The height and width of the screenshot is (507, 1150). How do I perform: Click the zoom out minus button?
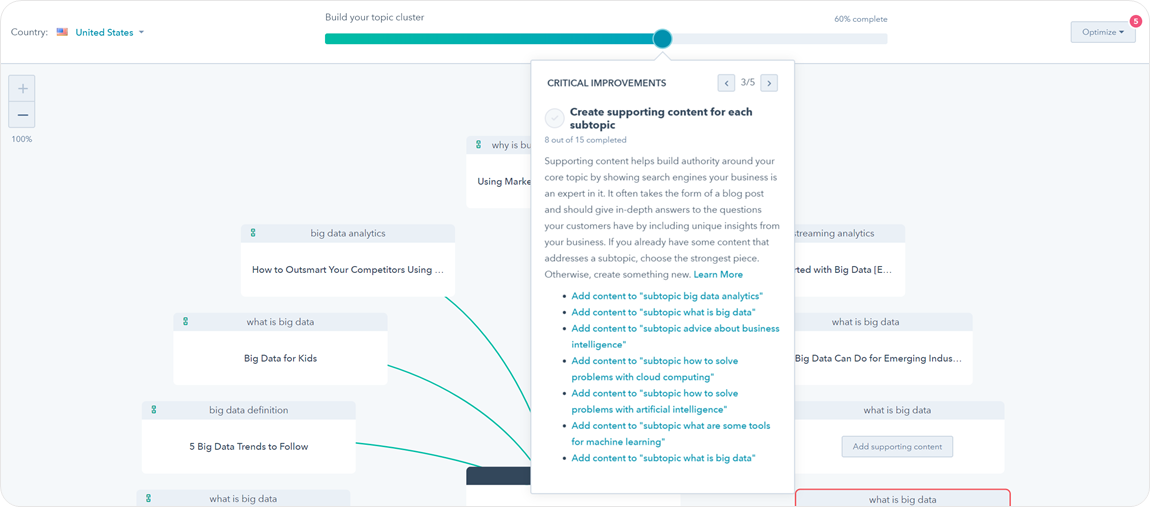click(22, 115)
